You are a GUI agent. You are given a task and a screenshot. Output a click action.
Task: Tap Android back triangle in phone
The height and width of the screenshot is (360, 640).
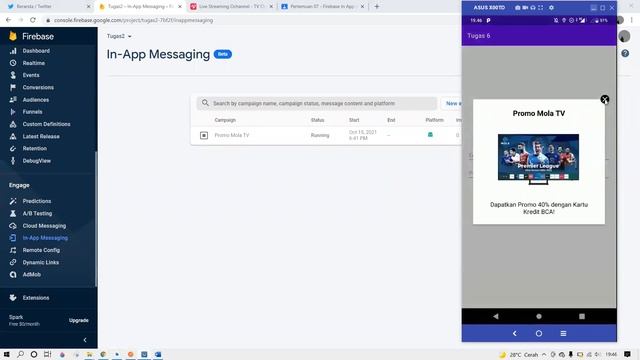pyautogui.click(x=496, y=316)
